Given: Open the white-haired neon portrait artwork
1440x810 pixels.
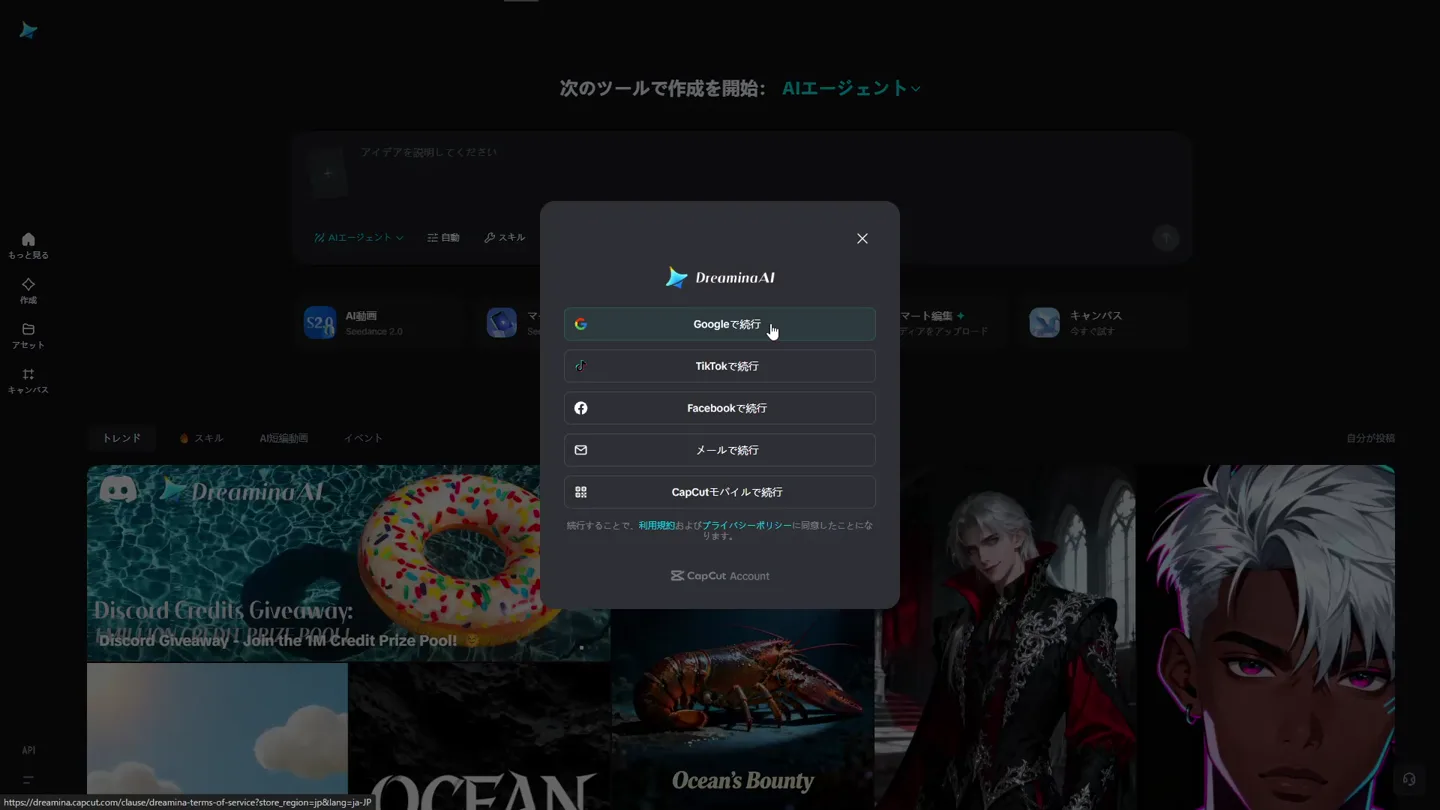Looking at the screenshot, I should 1266,637.
